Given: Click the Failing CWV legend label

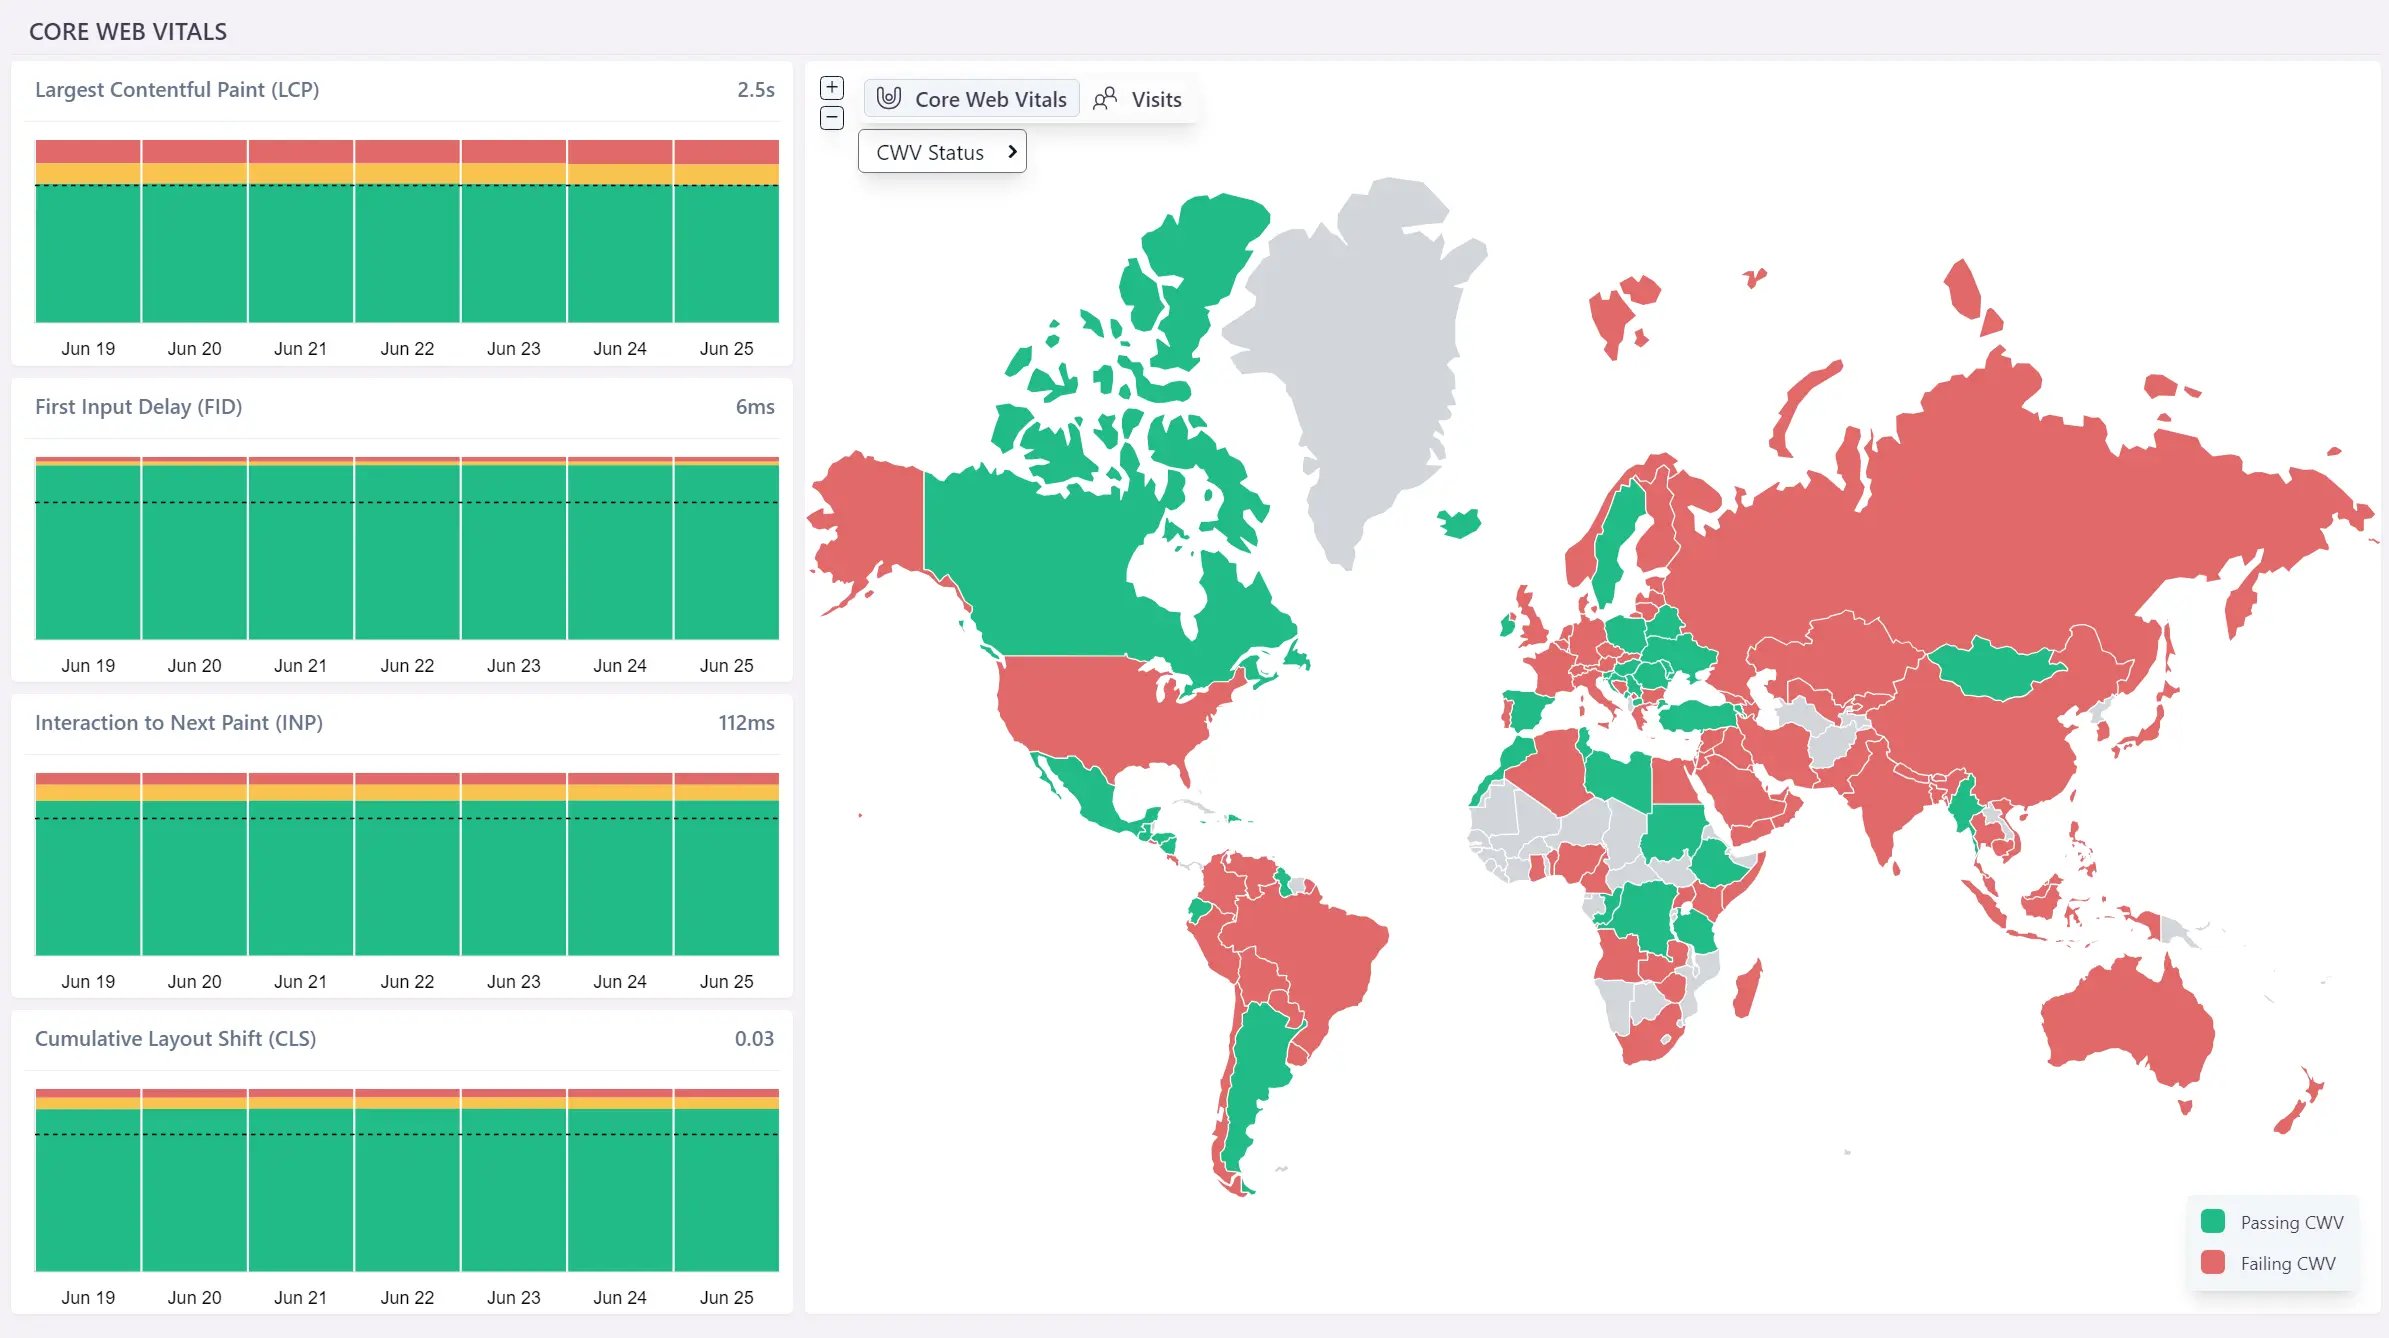Looking at the screenshot, I should (x=2288, y=1263).
